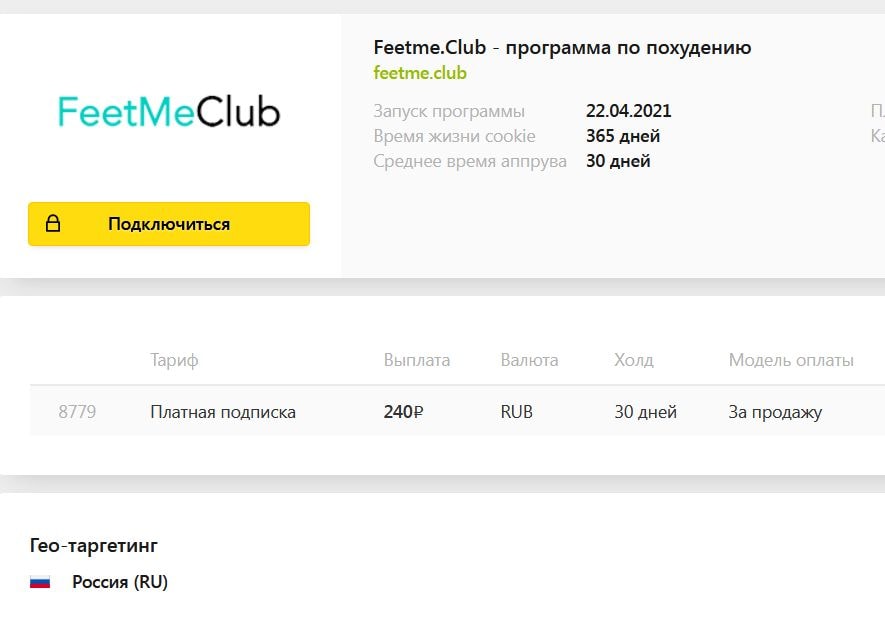Click the Подключиться button
Screen dimensions: 885x630
click(x=169, y=224)
